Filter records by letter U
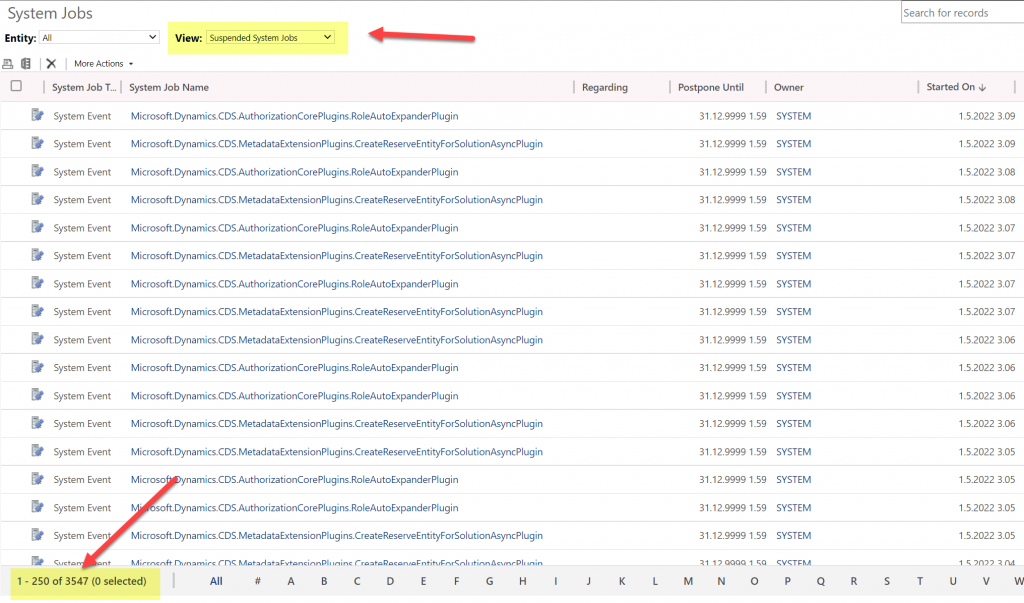The width and height of the screenshot is (1024, 603). 953,581
